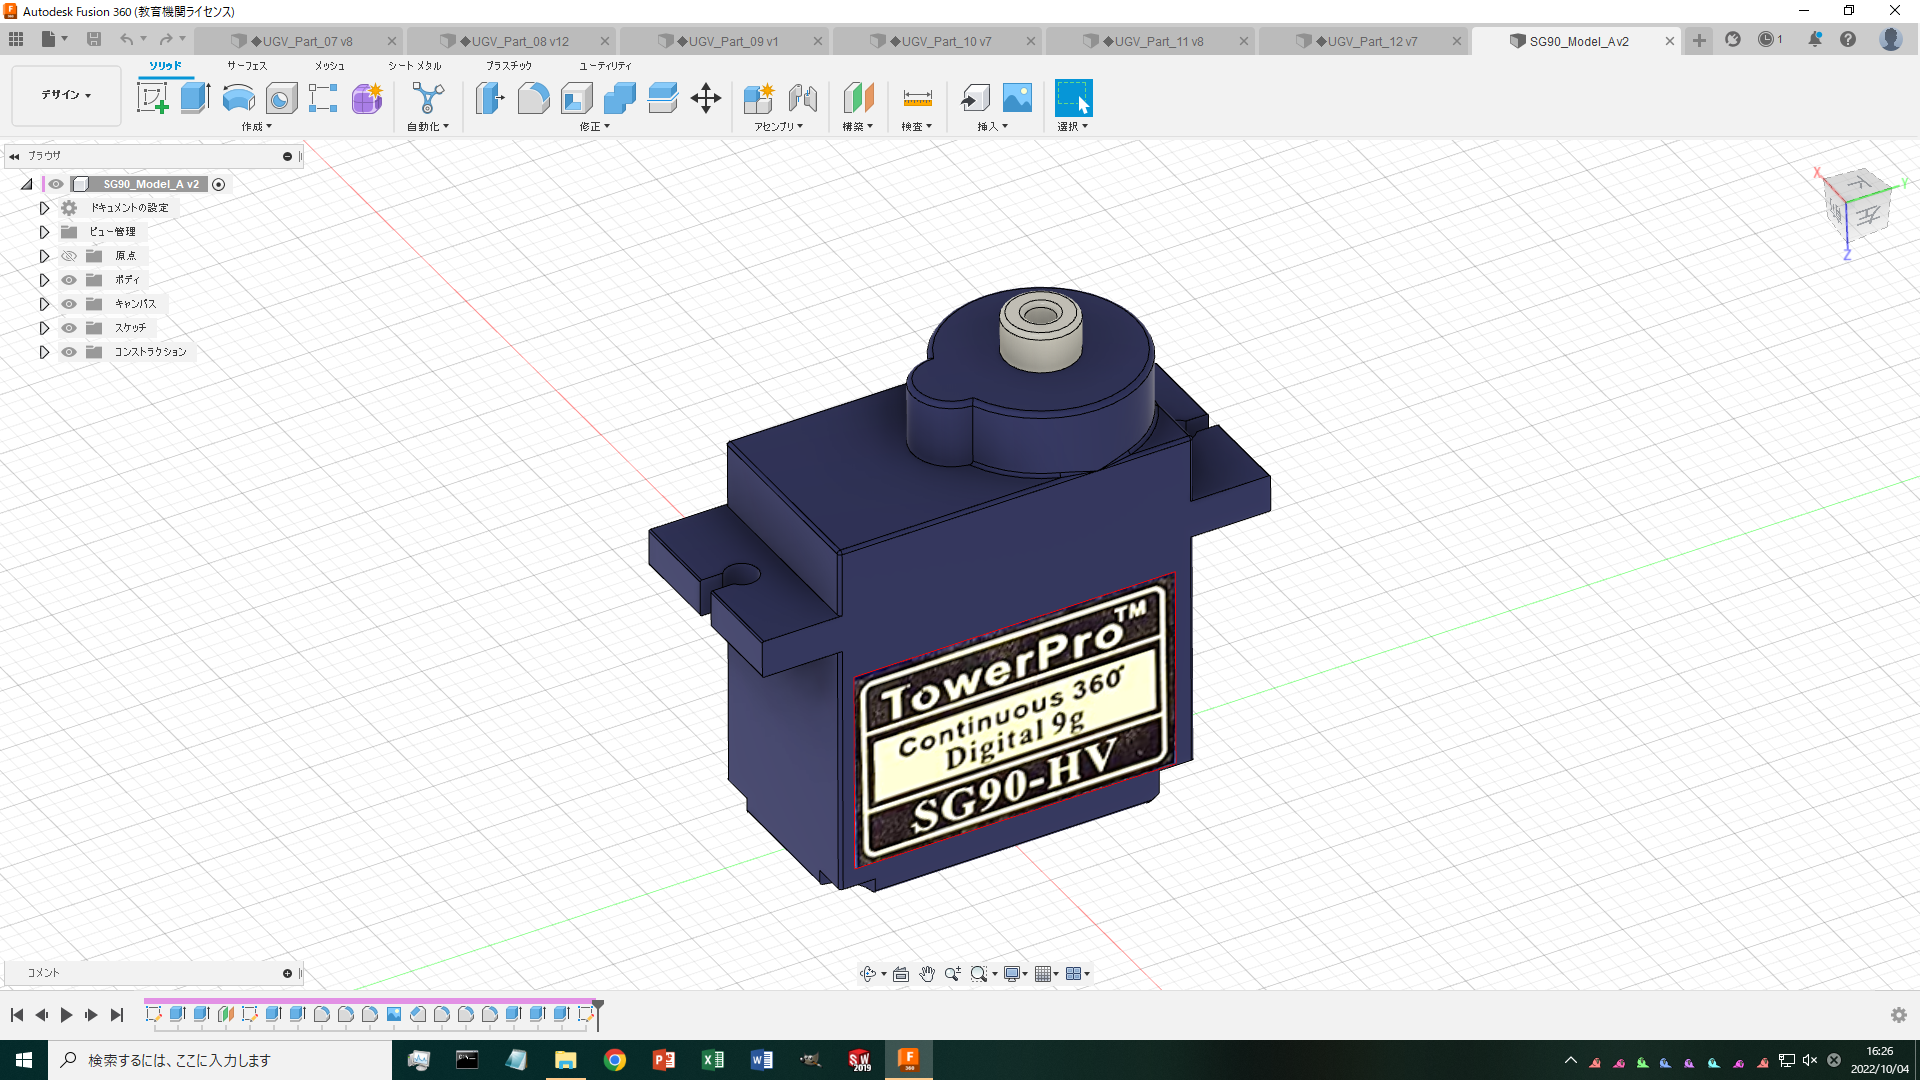
Task: Step timeline back one feature
Action: pyautogui.click(x=41, y=1015)
